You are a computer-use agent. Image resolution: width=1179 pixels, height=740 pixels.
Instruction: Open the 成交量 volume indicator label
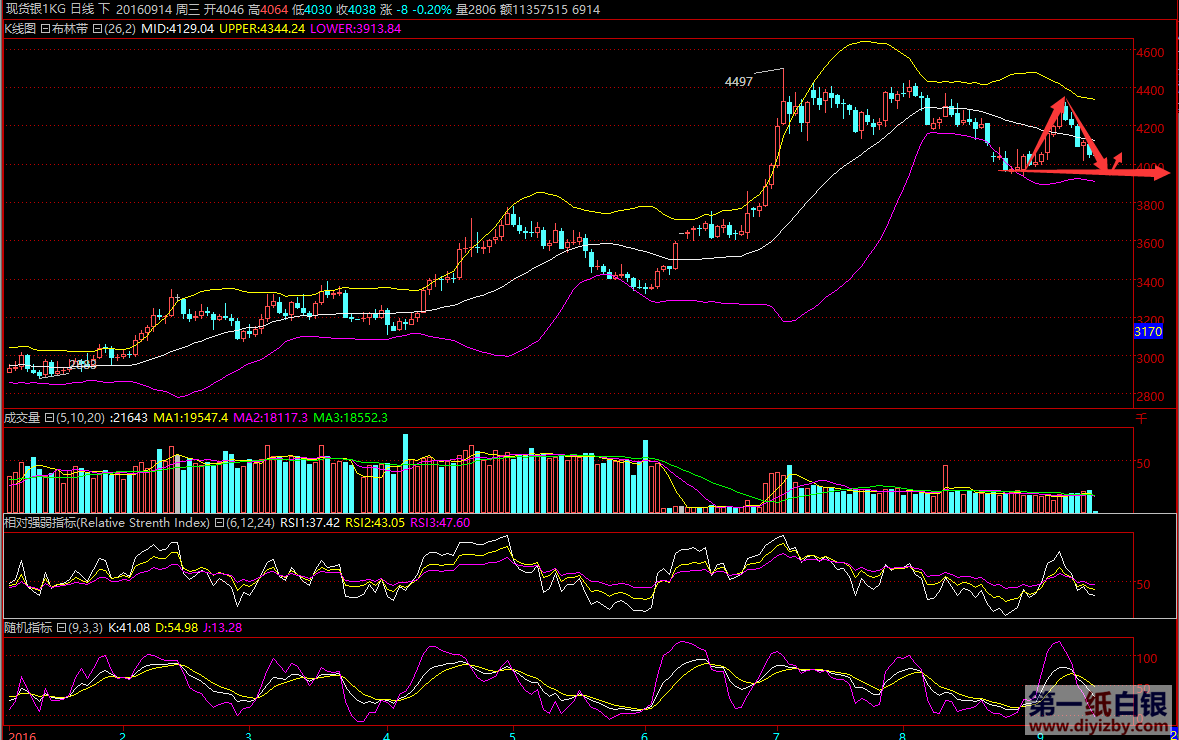click(24, 417)
